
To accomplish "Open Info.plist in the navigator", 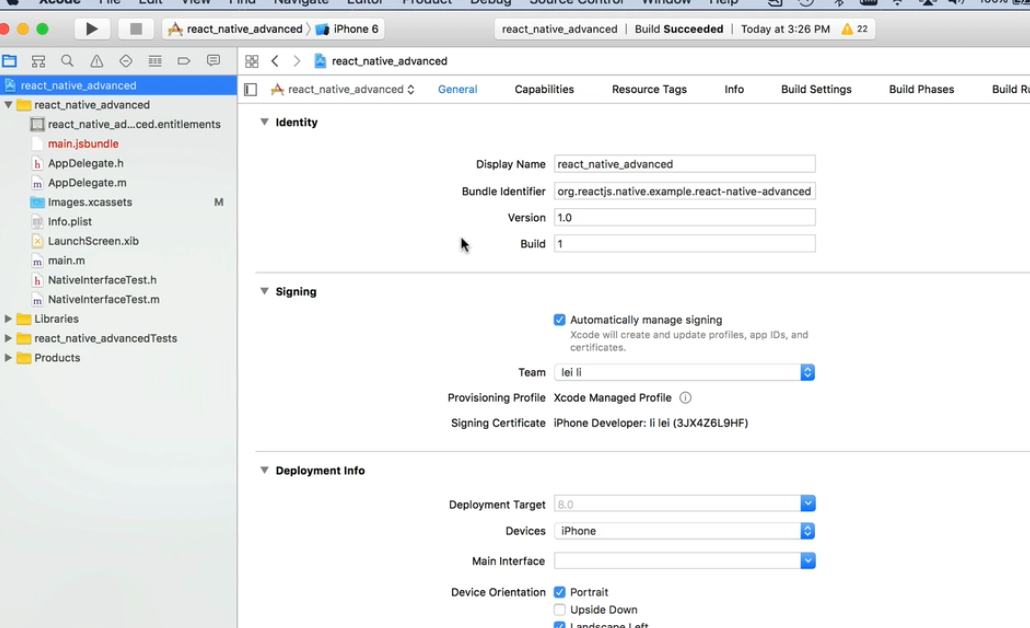I will point(70,221).
